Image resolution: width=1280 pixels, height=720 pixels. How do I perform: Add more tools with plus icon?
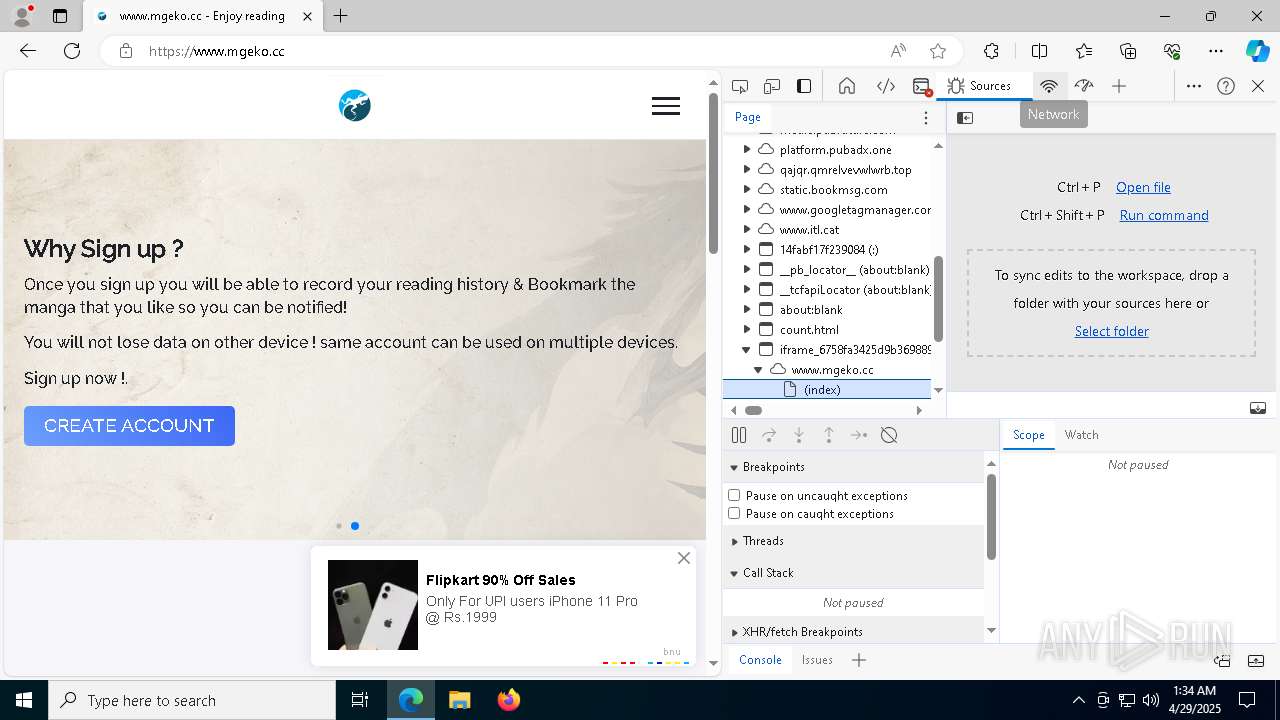click(1119, 86)
